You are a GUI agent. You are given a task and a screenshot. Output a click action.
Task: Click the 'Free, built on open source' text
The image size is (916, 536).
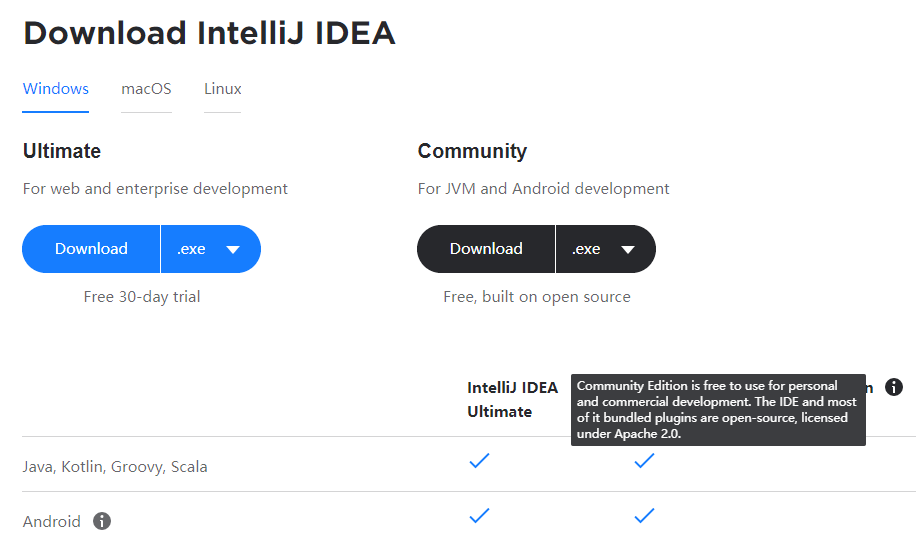[537, 297]
